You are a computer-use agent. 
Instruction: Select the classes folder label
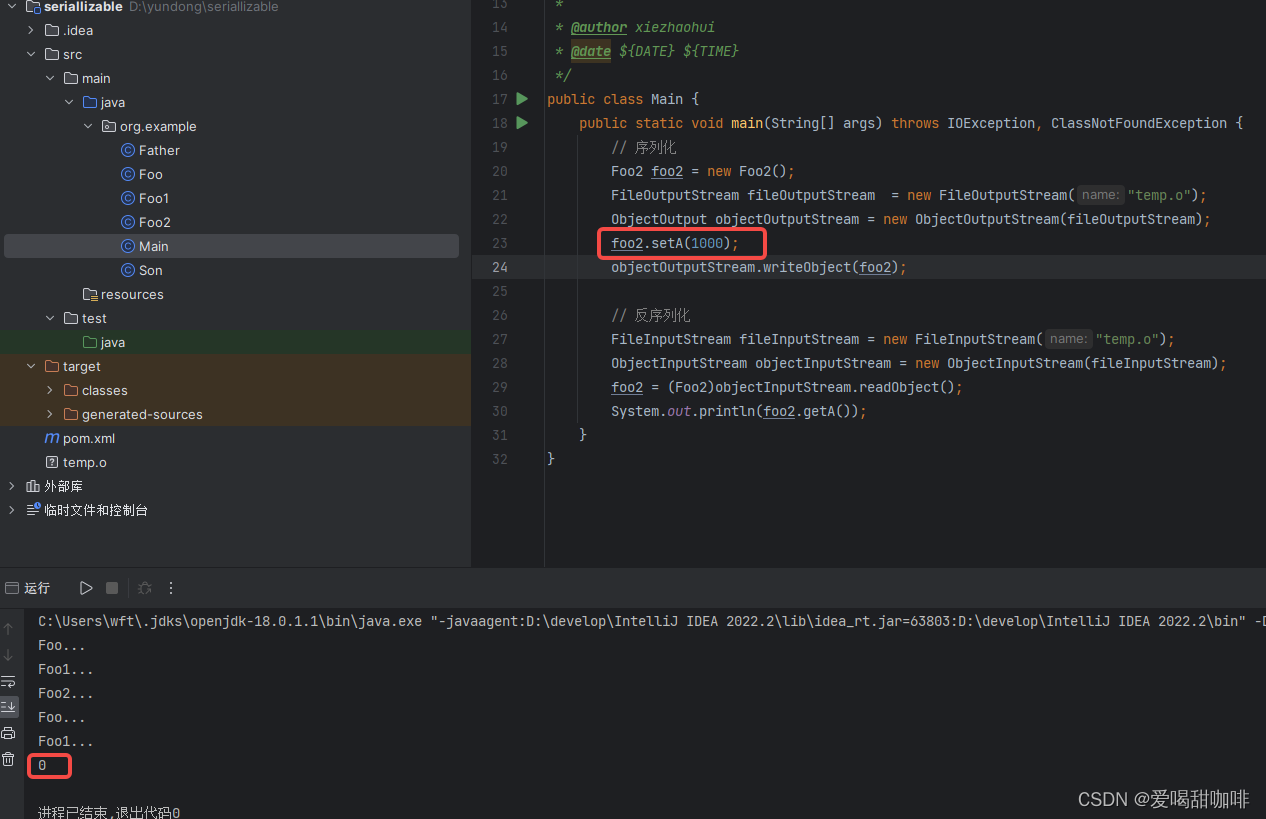(105, 390)
